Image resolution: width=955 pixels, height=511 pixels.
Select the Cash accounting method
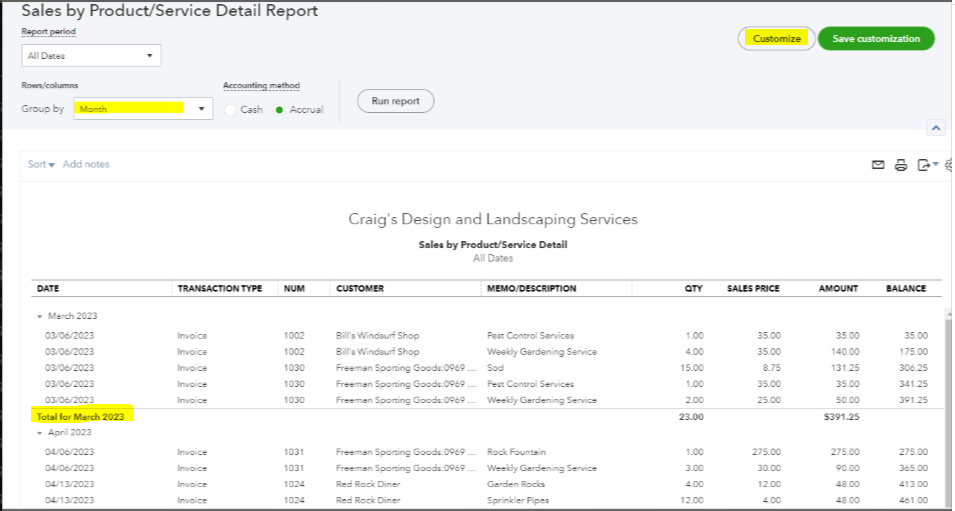230,110
